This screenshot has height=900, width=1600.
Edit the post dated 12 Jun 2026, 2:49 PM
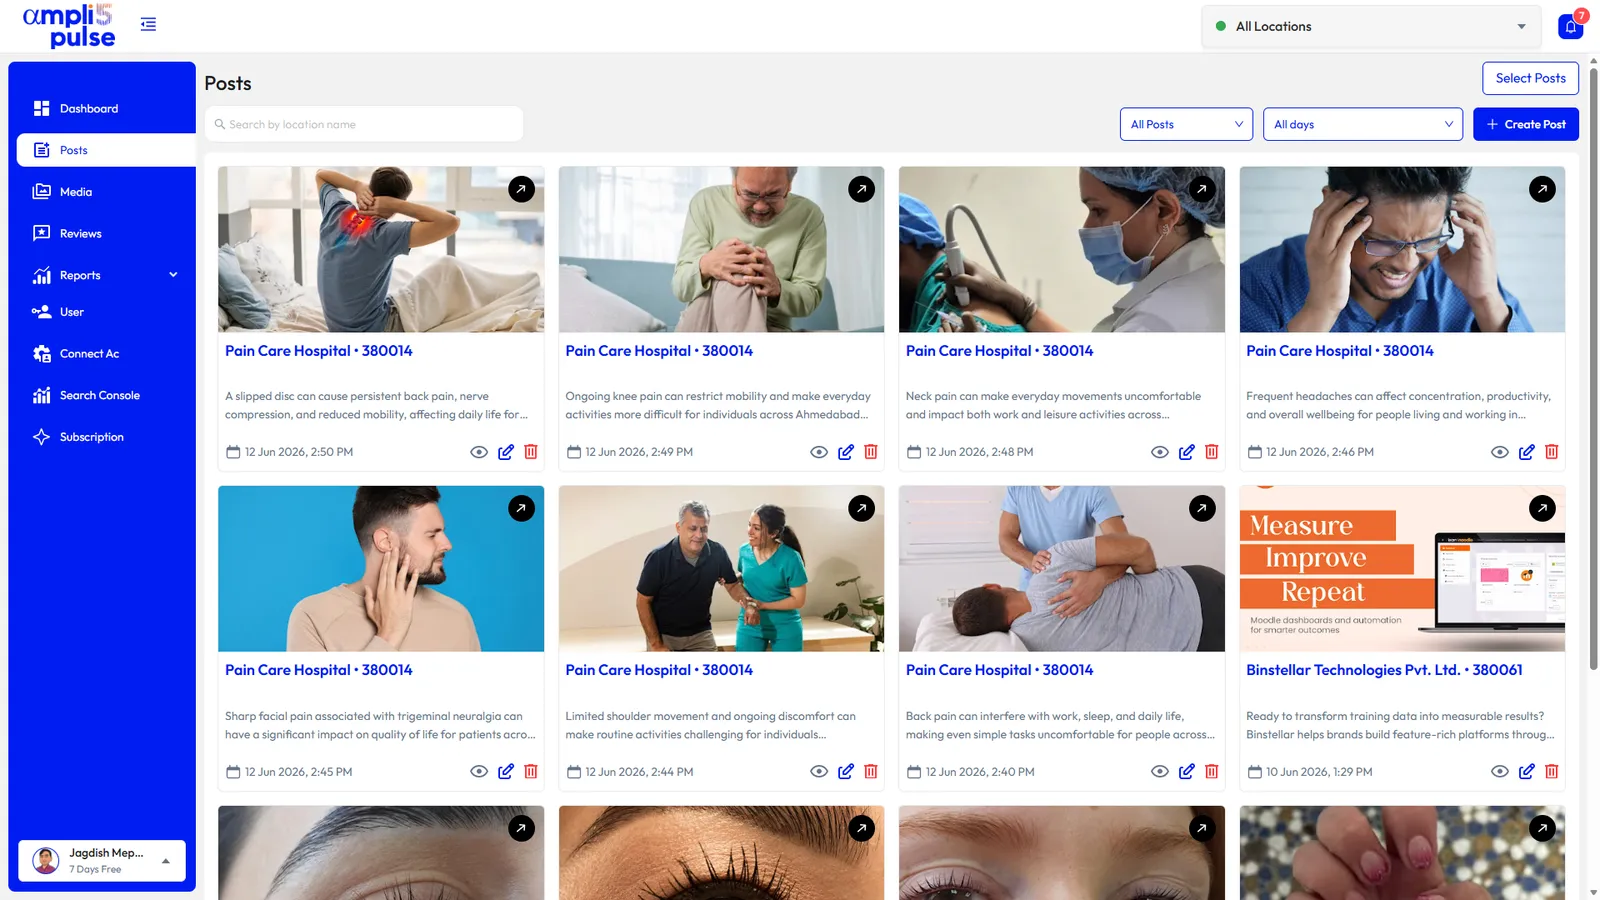coord(846,452)
